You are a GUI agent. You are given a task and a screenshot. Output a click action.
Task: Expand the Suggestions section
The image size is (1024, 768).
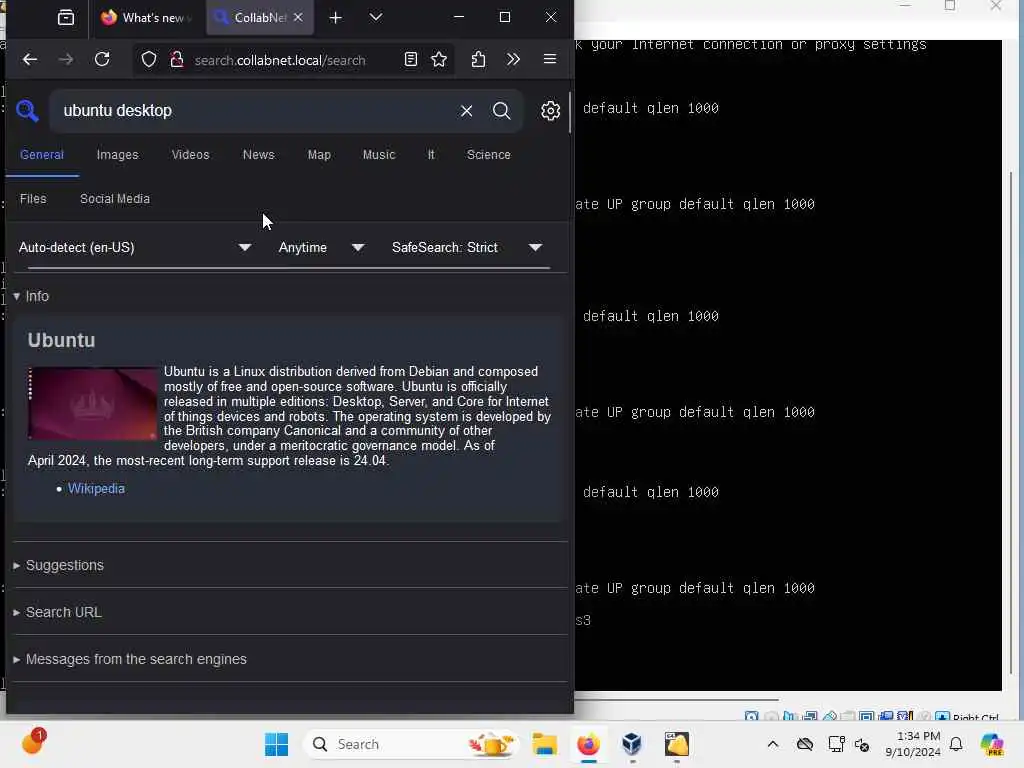click(58, 566)
